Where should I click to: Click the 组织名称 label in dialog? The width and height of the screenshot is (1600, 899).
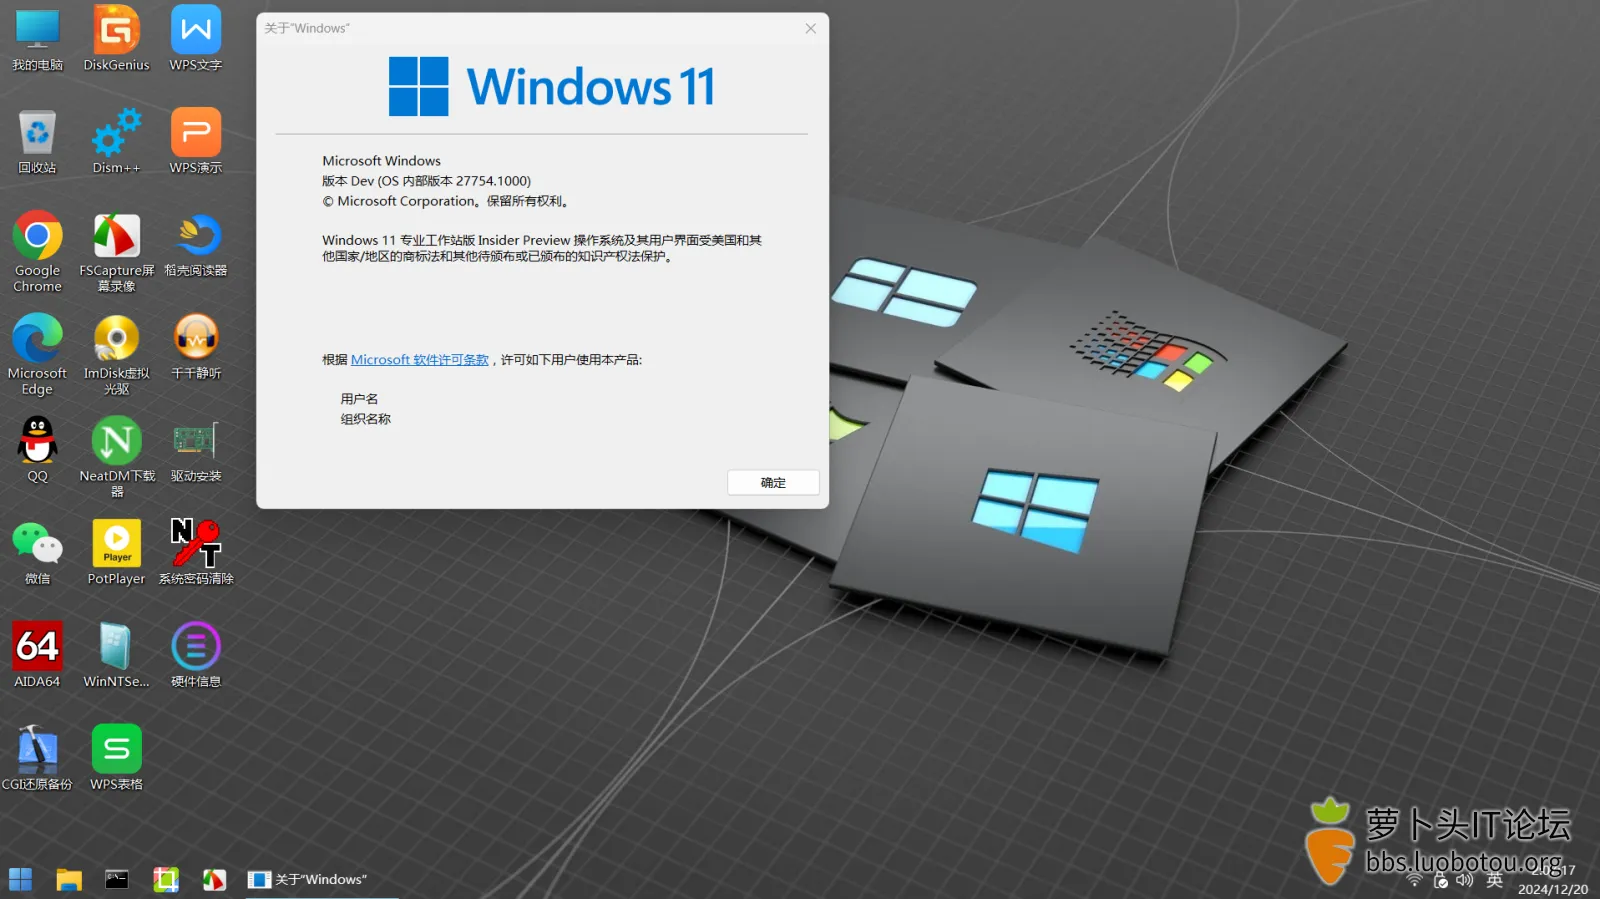point(365,419)
